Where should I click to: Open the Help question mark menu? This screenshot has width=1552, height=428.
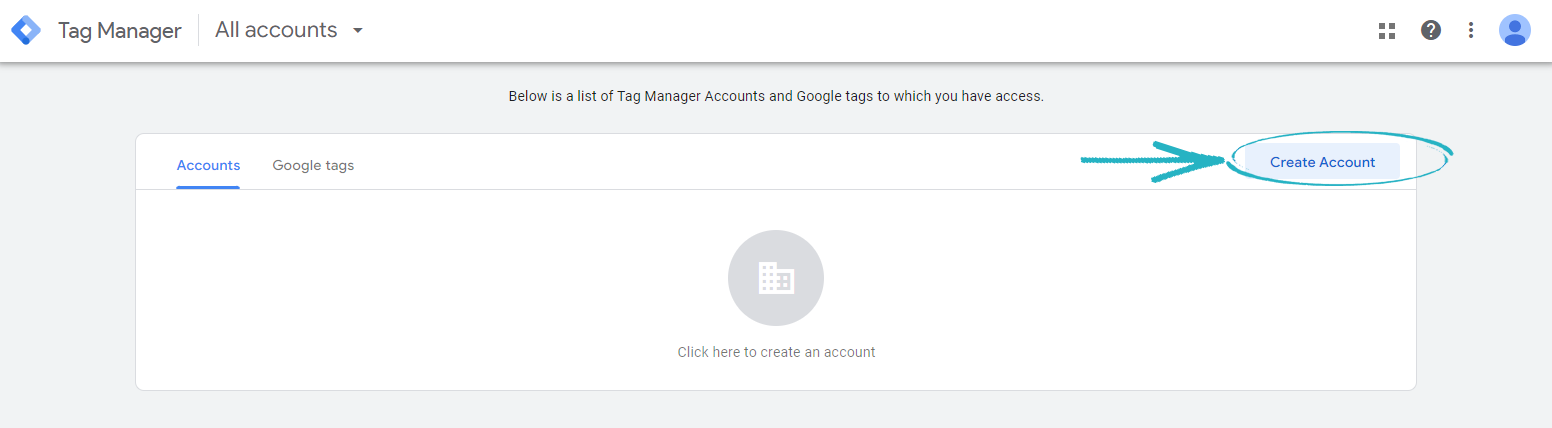point(1431,30)
